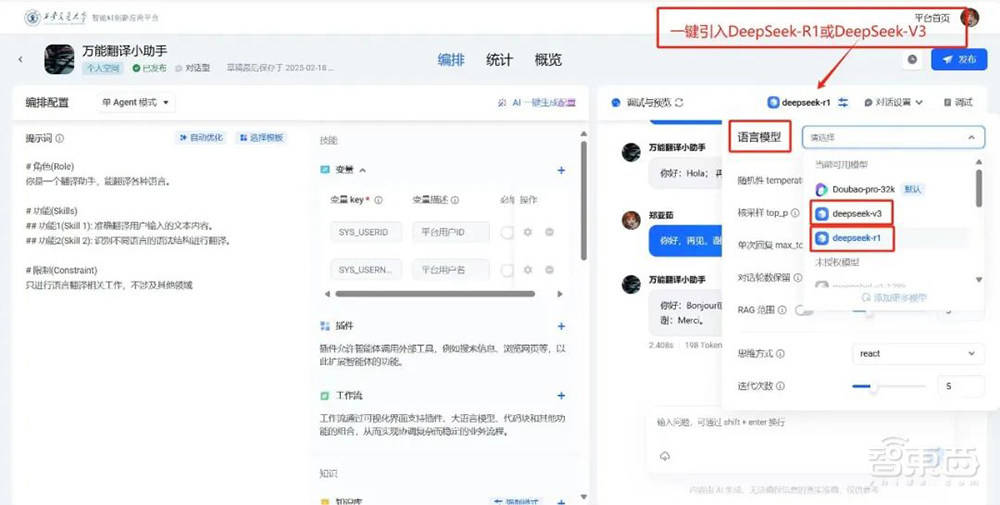Open model settings sliders icon next to deepseek-r1

[843, 102]
